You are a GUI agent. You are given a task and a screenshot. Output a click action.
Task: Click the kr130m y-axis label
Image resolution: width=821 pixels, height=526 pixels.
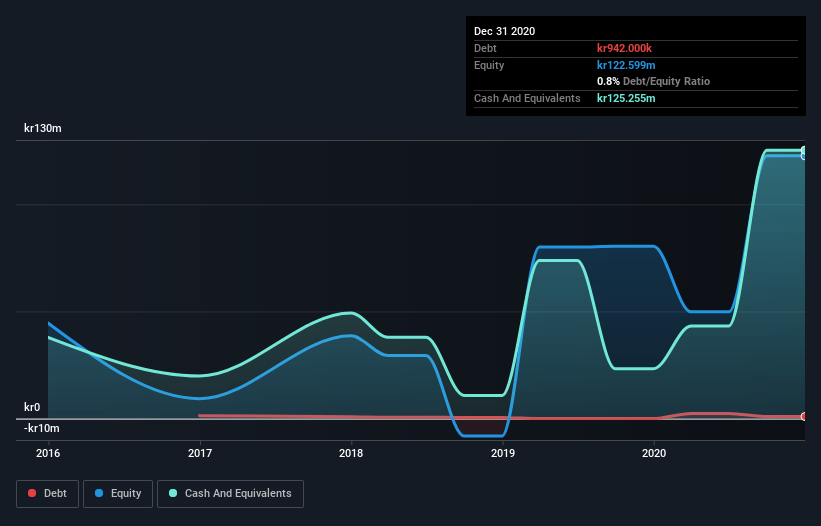[x=43, y=128]
